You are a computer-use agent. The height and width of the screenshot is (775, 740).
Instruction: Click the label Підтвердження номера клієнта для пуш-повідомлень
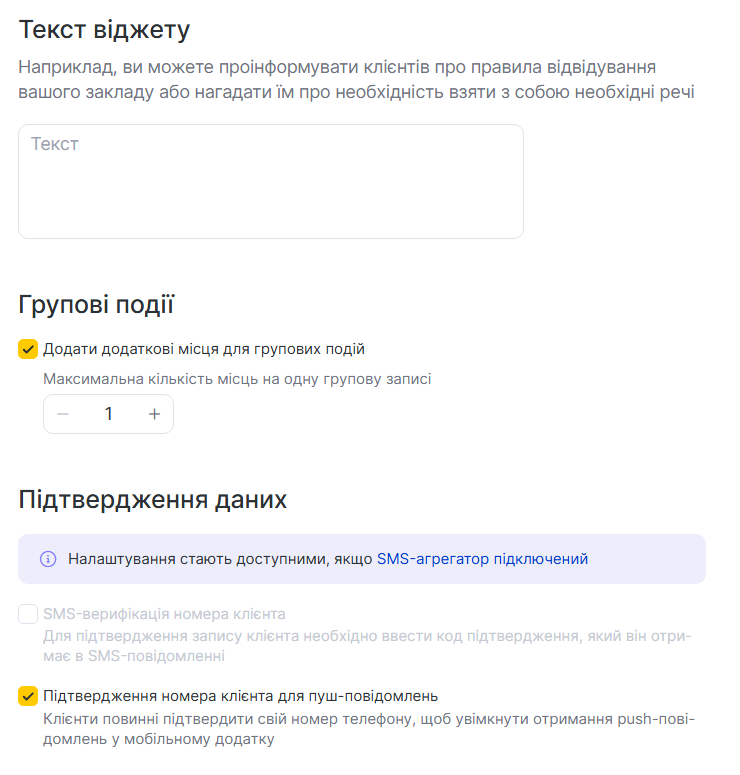241,696
